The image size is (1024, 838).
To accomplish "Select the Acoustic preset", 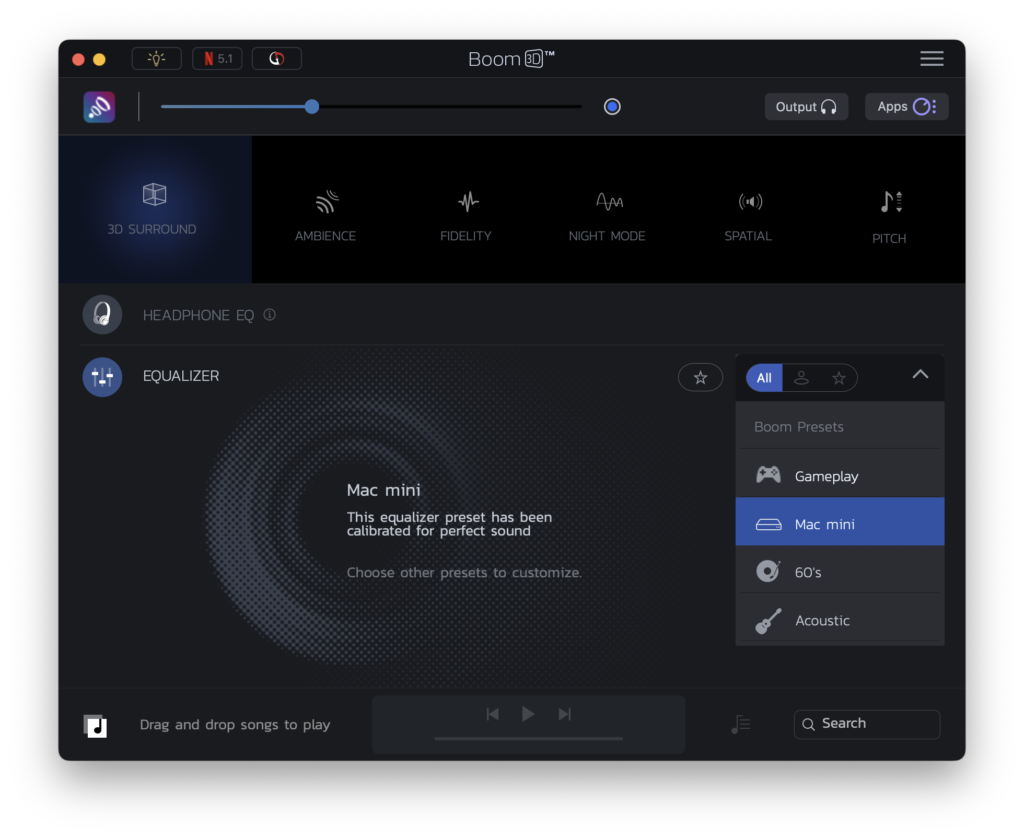I will 840,620.
